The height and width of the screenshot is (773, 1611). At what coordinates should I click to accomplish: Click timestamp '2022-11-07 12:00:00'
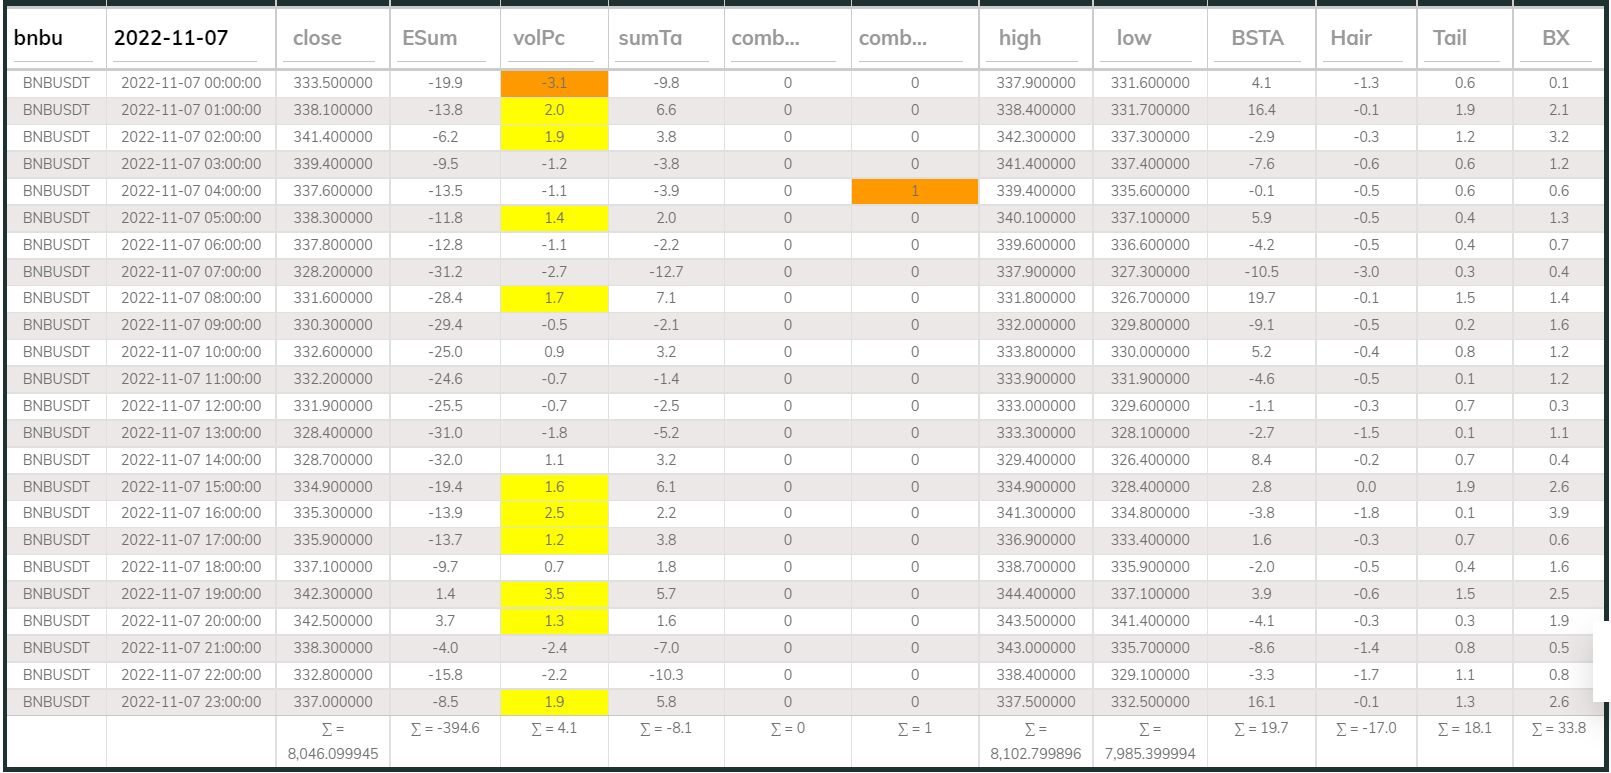tap(191, 406)
